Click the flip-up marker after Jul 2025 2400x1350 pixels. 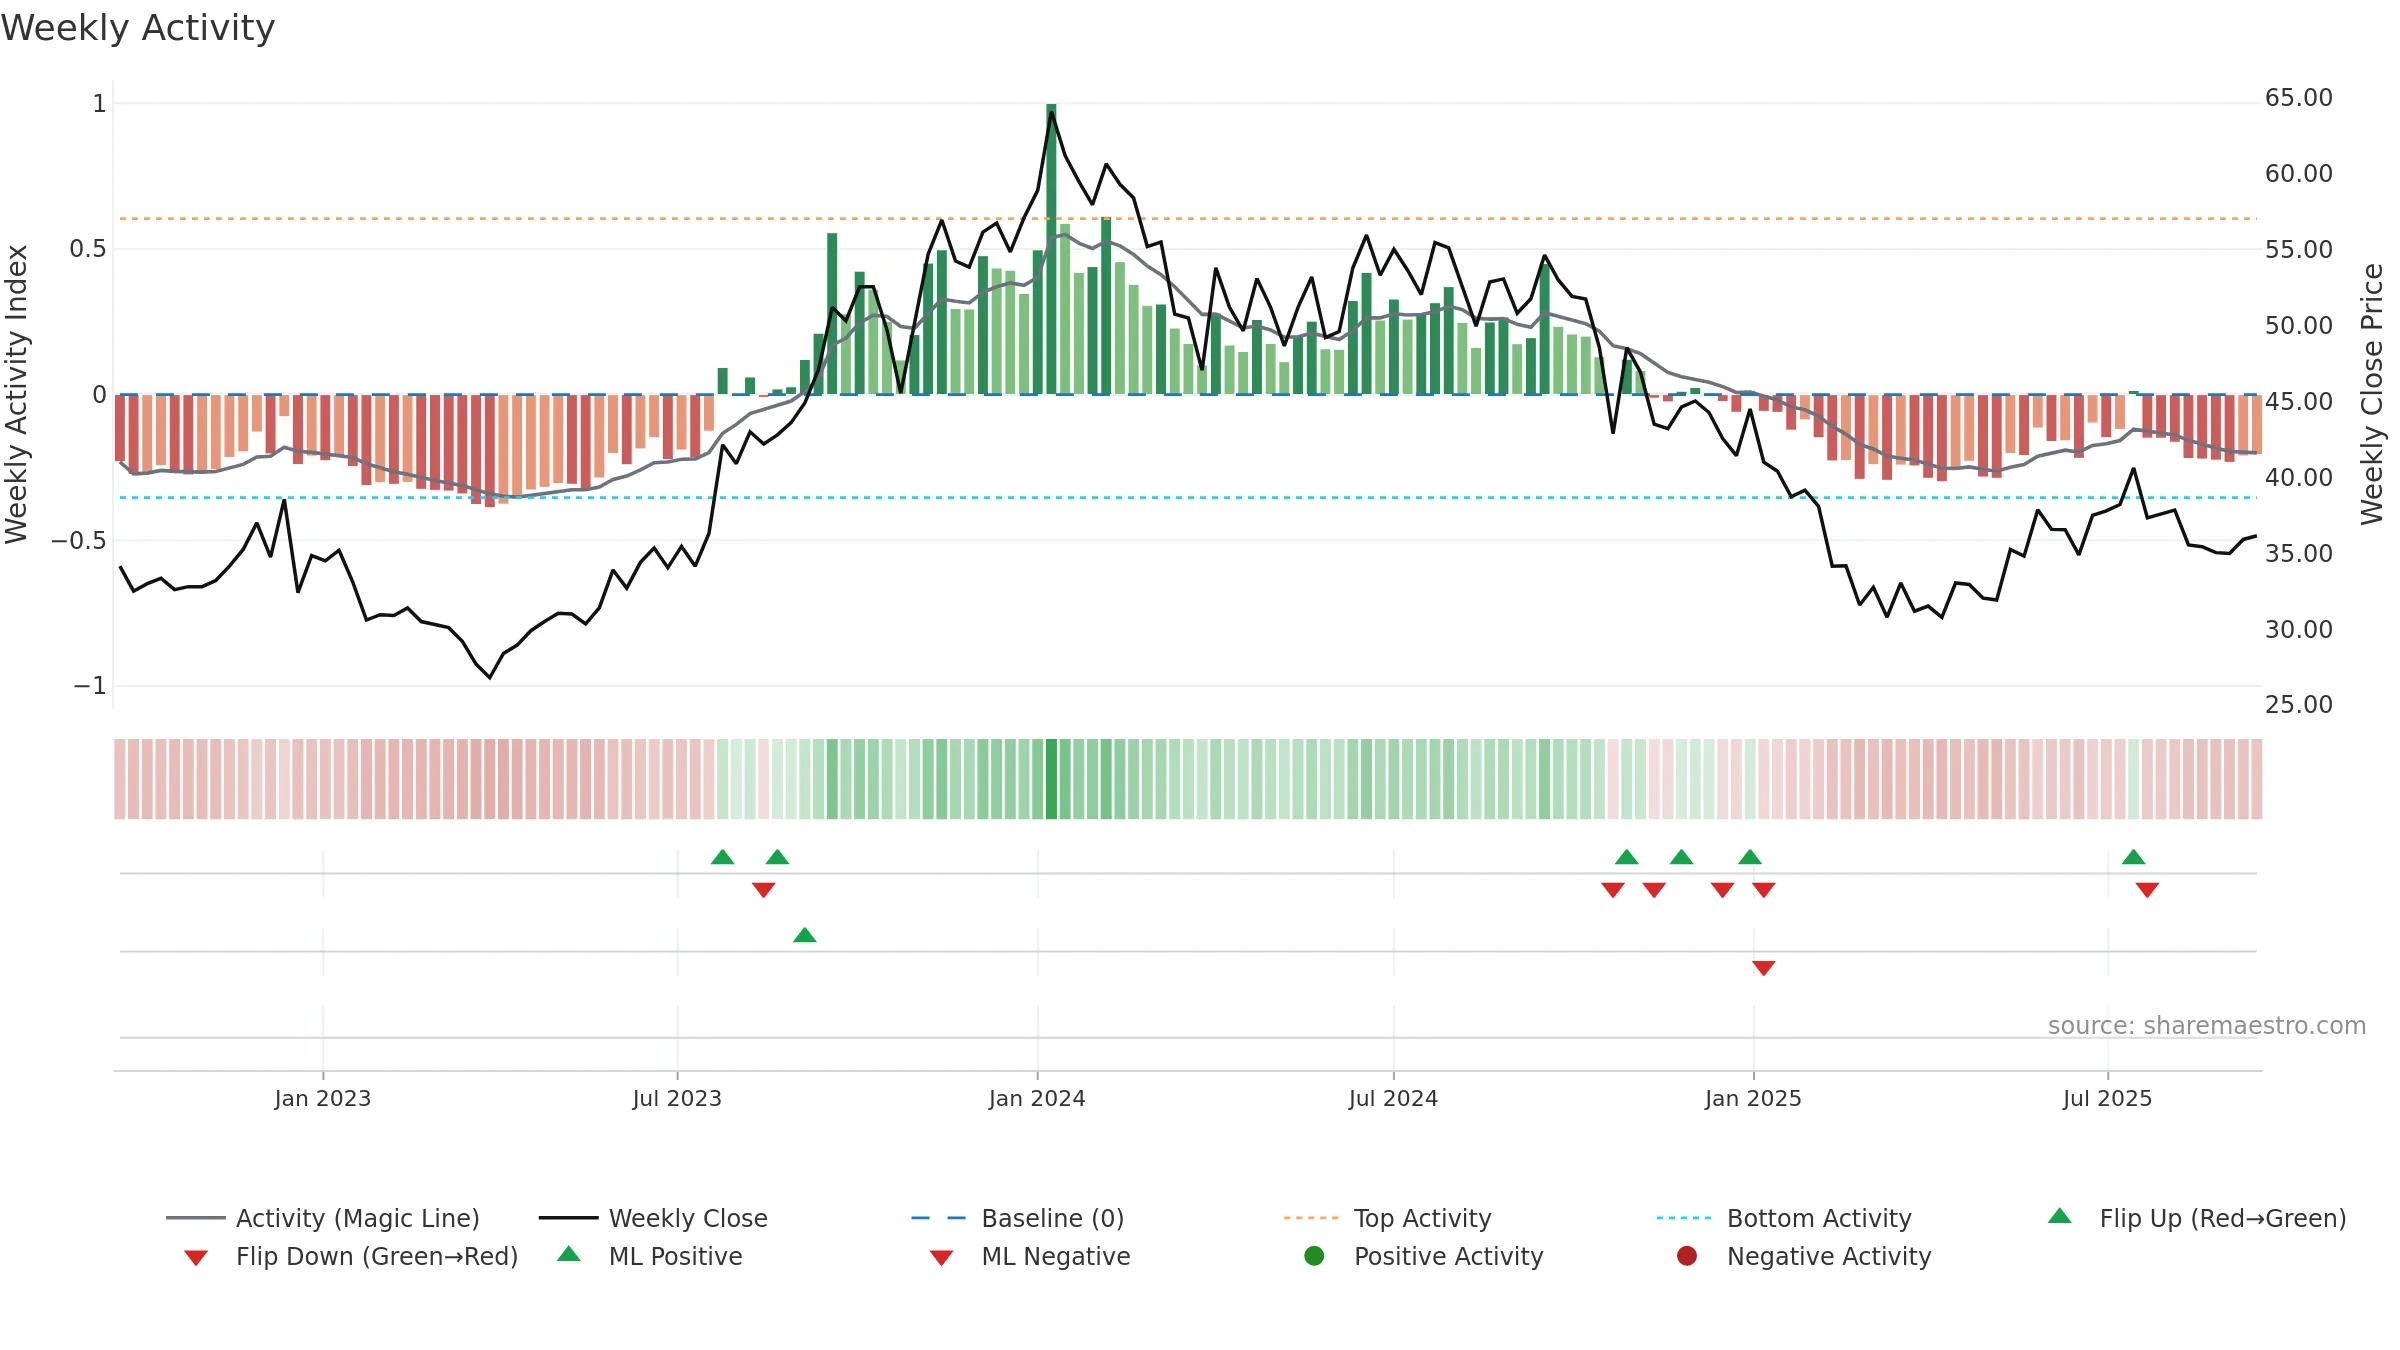2134,857
